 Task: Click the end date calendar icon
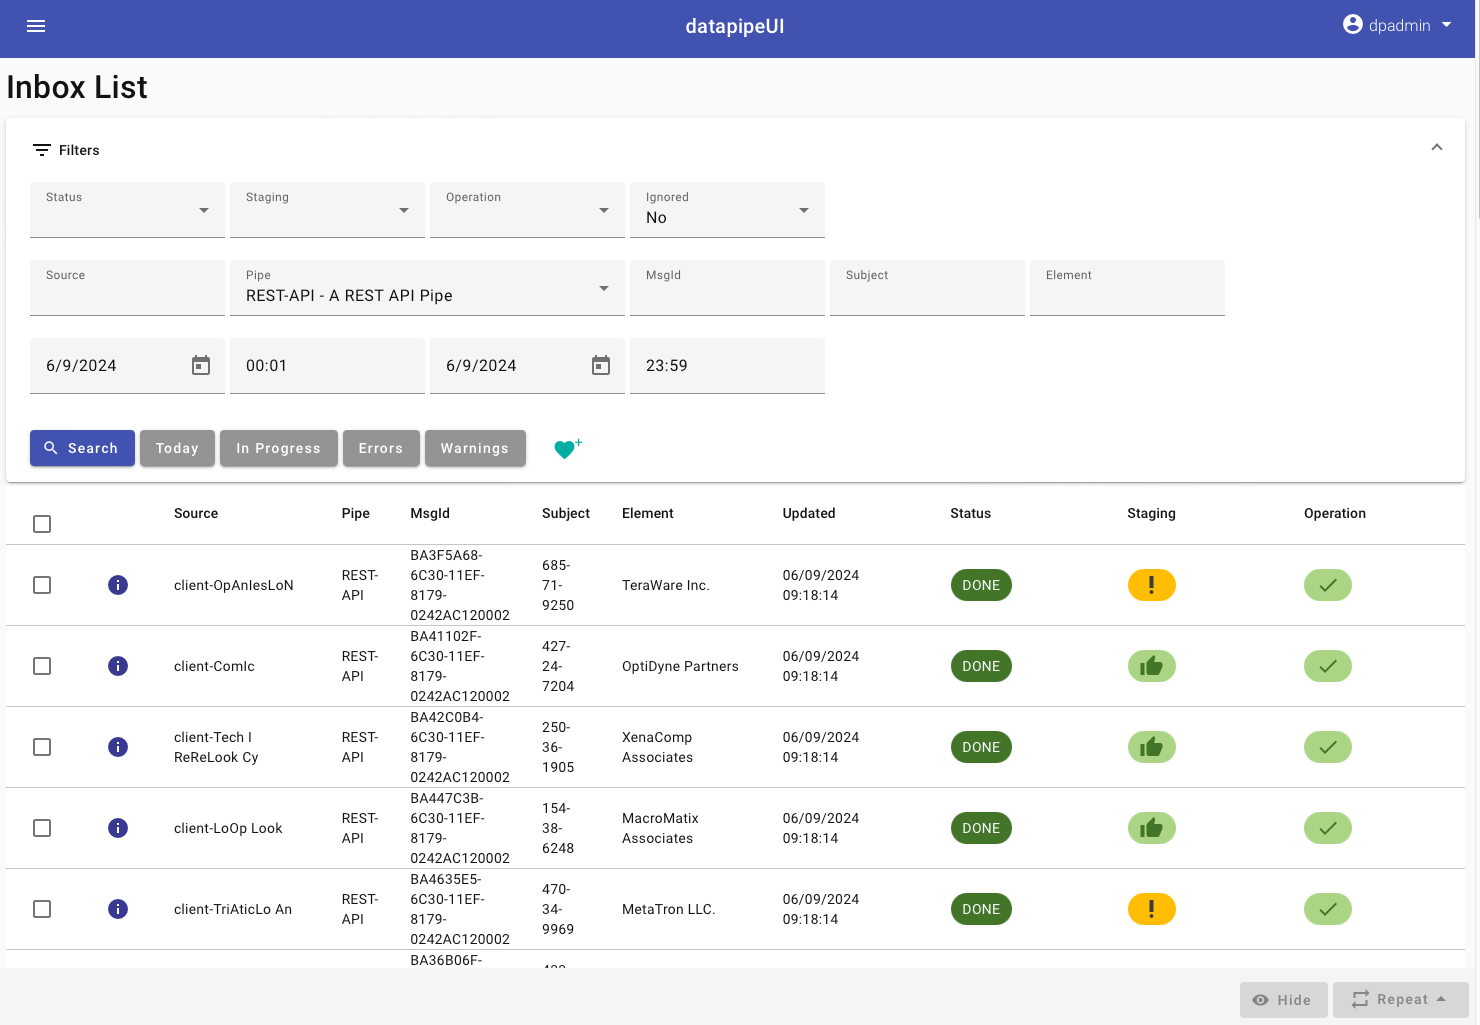click(601, 366)
